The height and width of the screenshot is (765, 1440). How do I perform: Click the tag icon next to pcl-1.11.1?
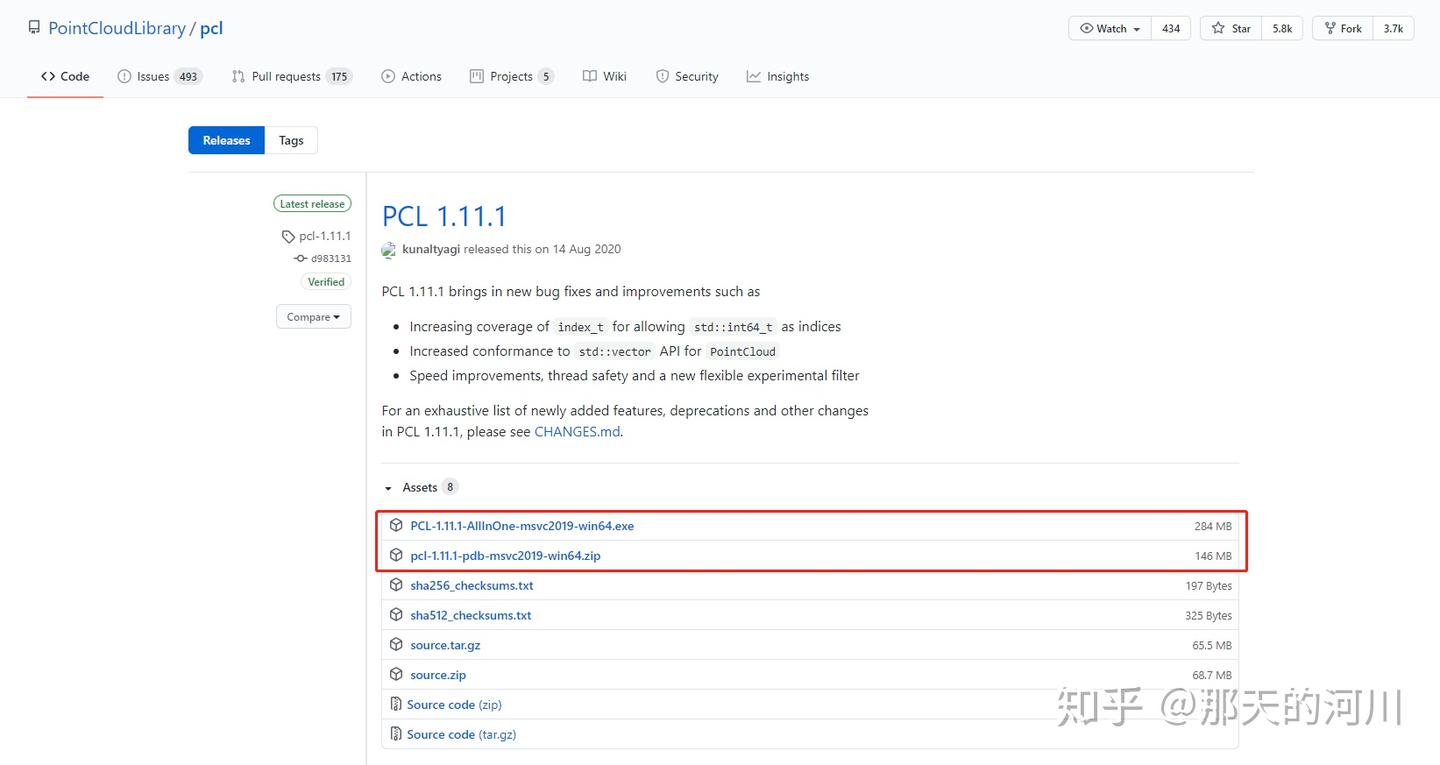tap(288, 236)
